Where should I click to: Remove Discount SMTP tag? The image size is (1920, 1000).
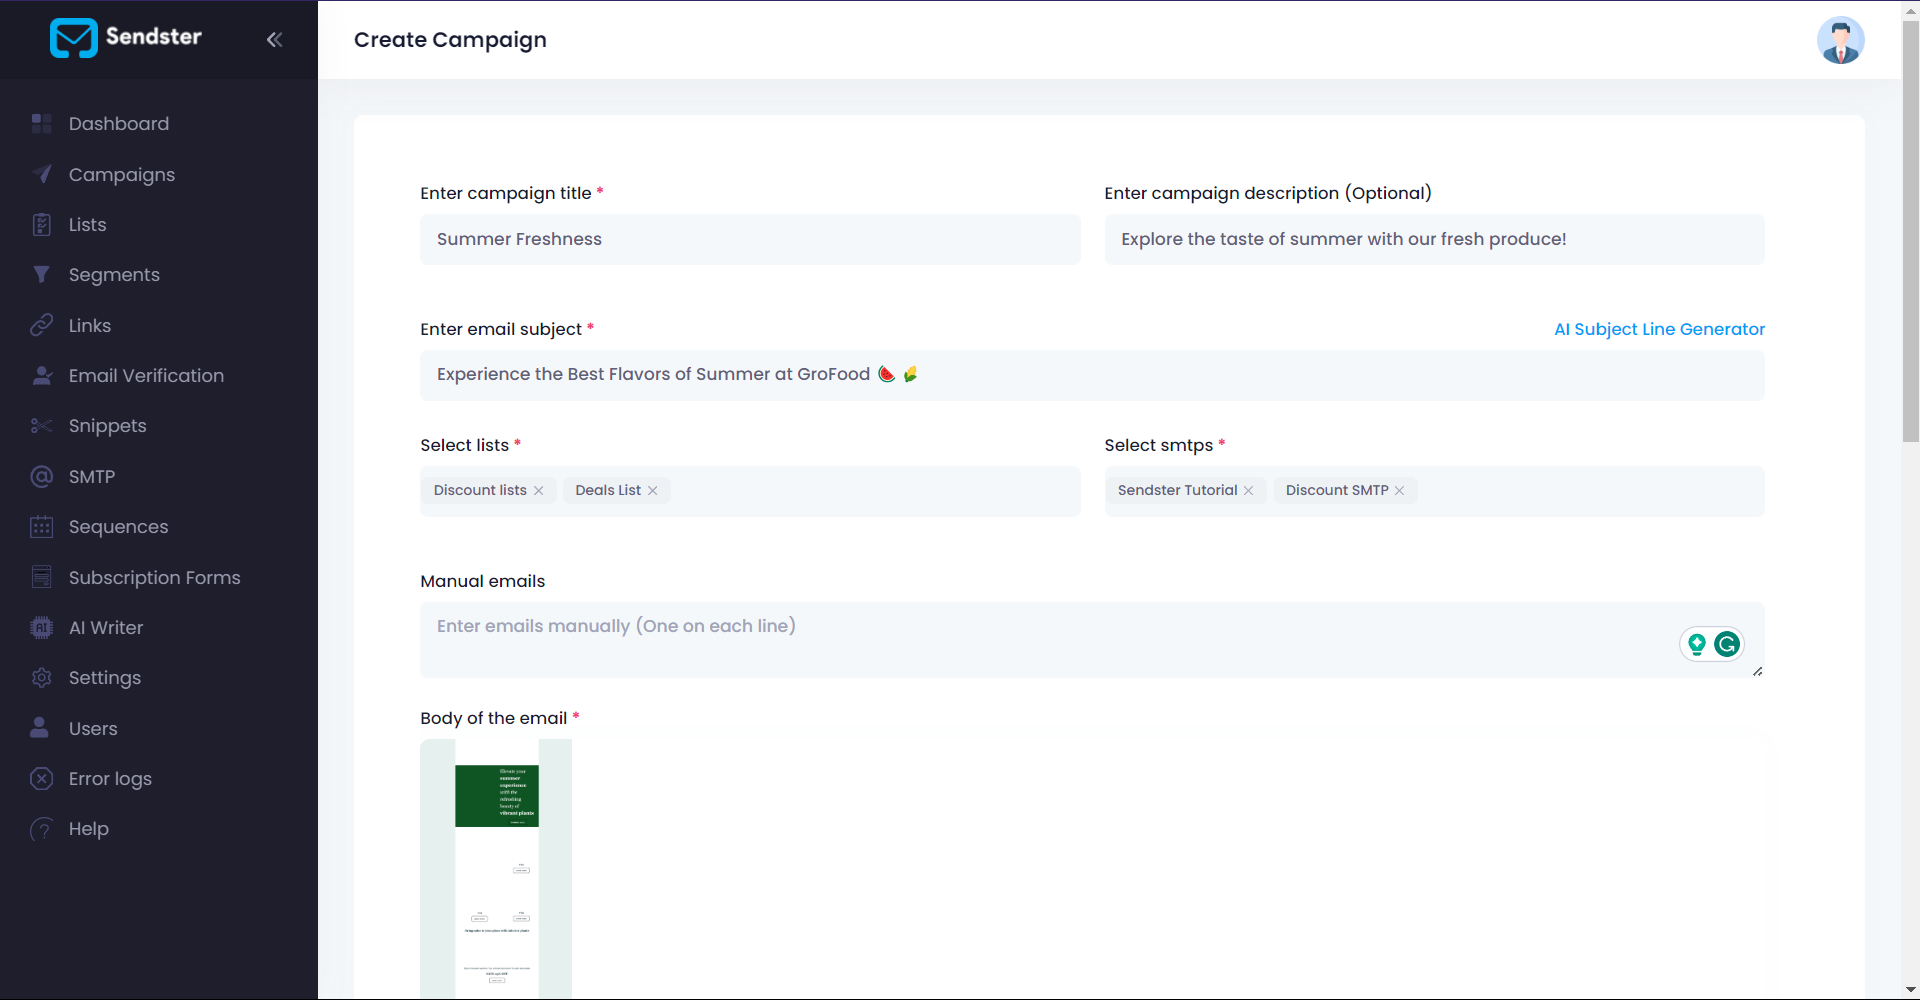[1400, 491]
